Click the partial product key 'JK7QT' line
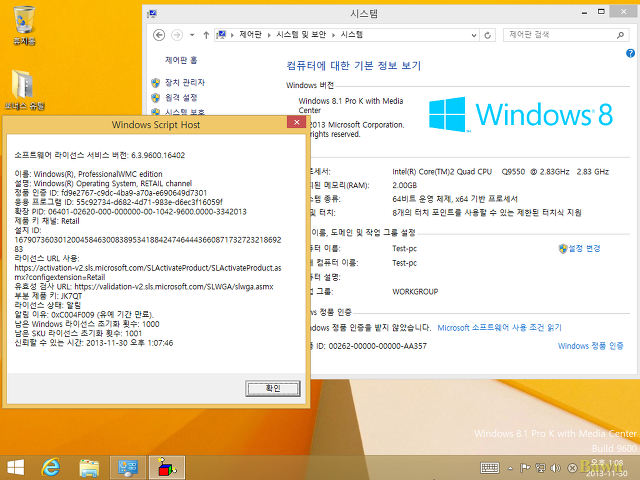Screen dimensions: 640x480 pos(48,296)
